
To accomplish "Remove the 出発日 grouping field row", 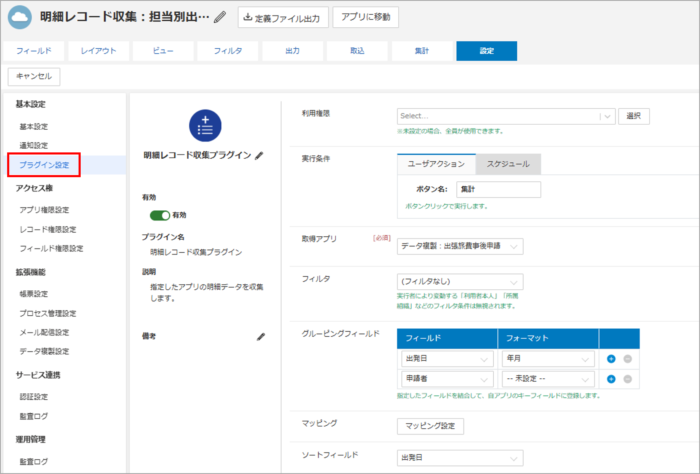I will click(x=627, y=359).
